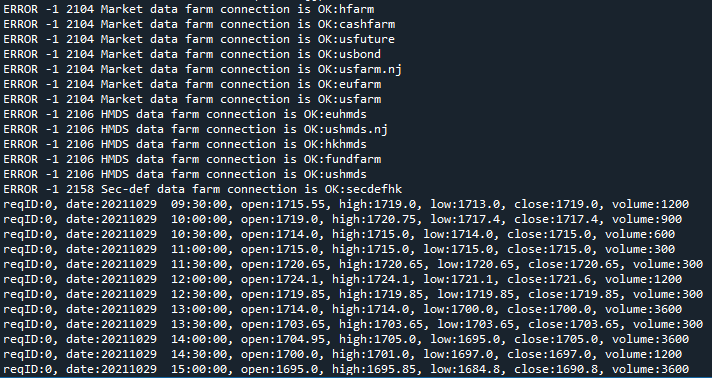
Task: Select the usfarm.nj market data line
Action: pos(203,69)
